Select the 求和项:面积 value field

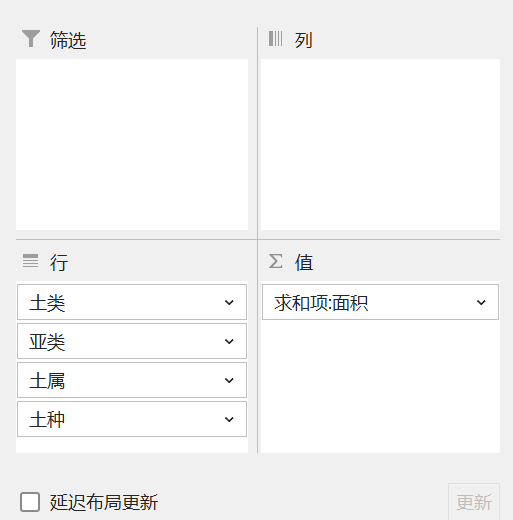point(380,302)
